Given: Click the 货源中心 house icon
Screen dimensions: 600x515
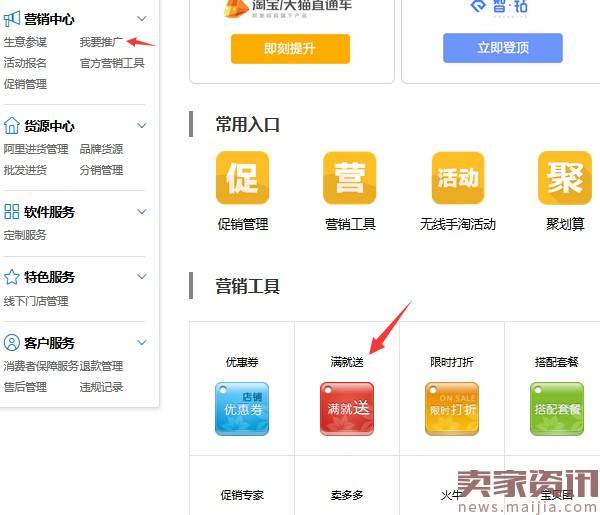Looking at the screenshot, I should coord(11,125).
